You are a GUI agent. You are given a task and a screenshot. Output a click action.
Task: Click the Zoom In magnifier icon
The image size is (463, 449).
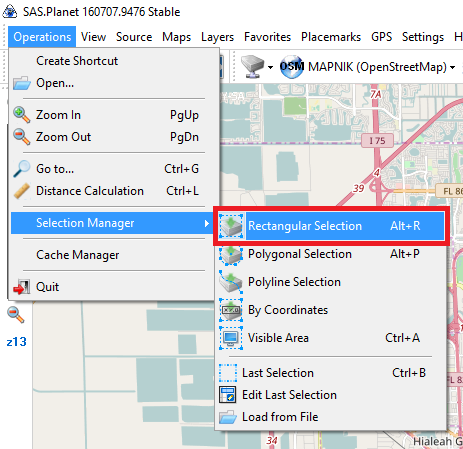22,115
